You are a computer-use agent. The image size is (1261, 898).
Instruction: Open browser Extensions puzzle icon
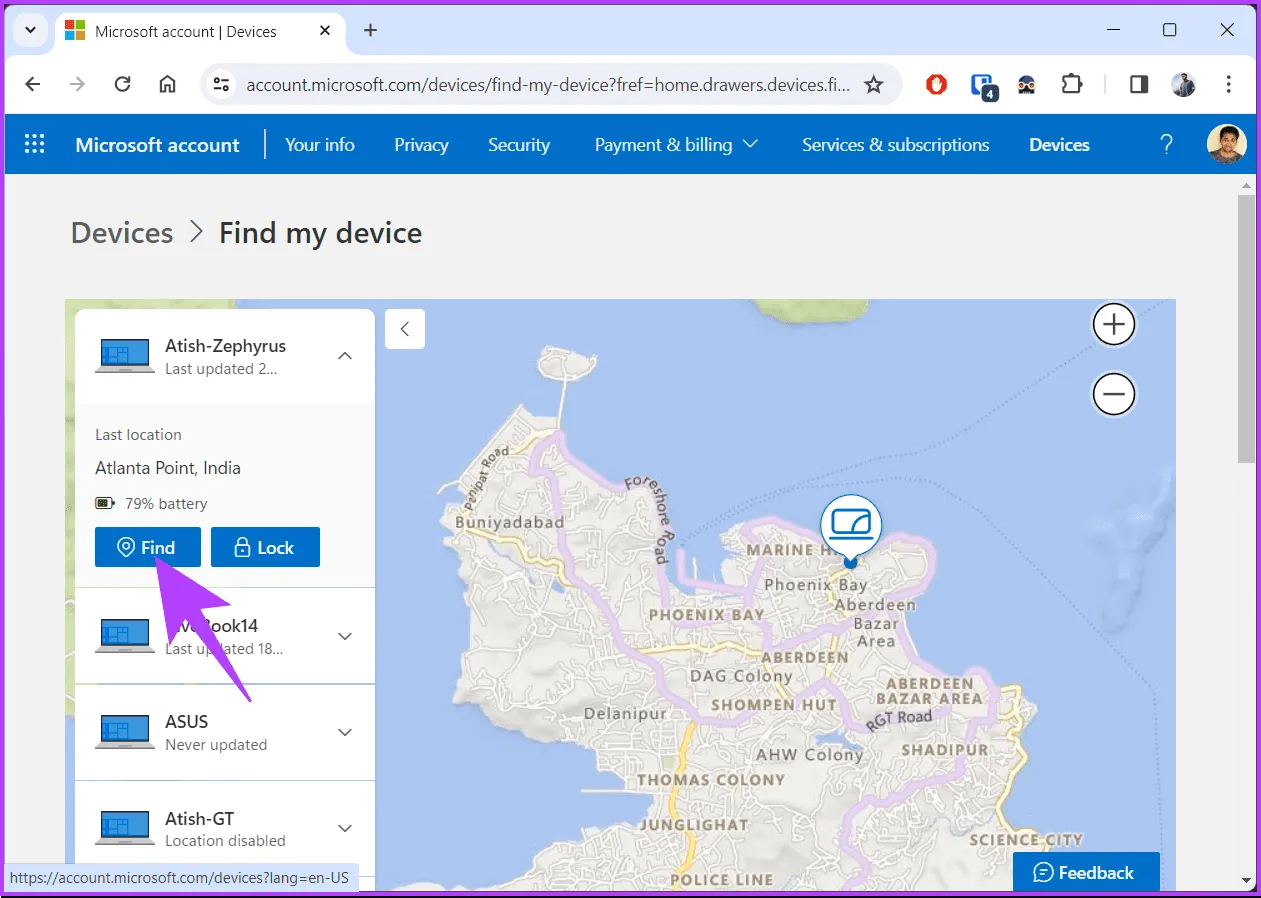click(1071, 85)
